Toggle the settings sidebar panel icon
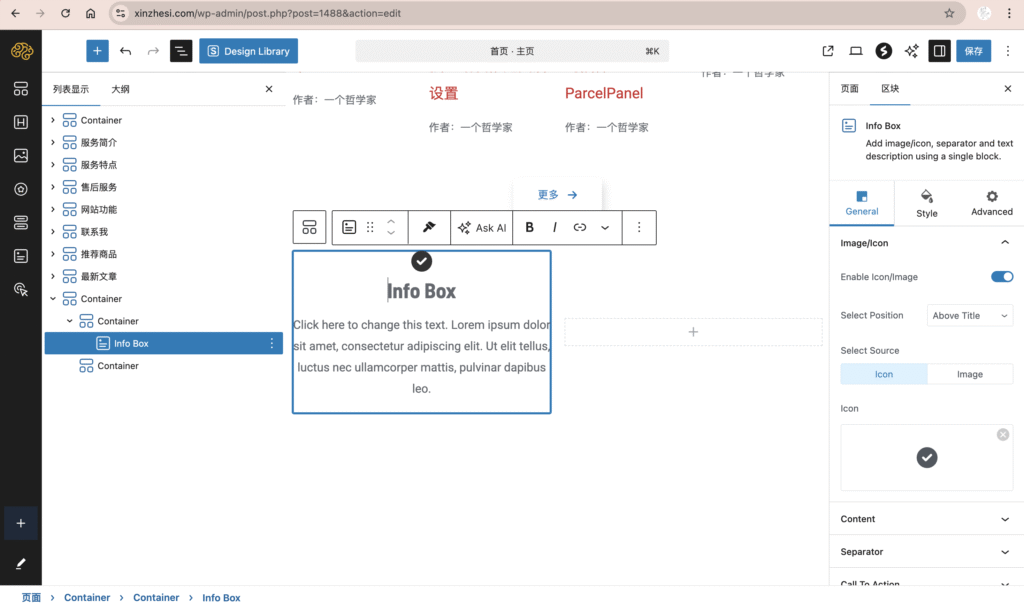1024x609 pixels. 939,51
